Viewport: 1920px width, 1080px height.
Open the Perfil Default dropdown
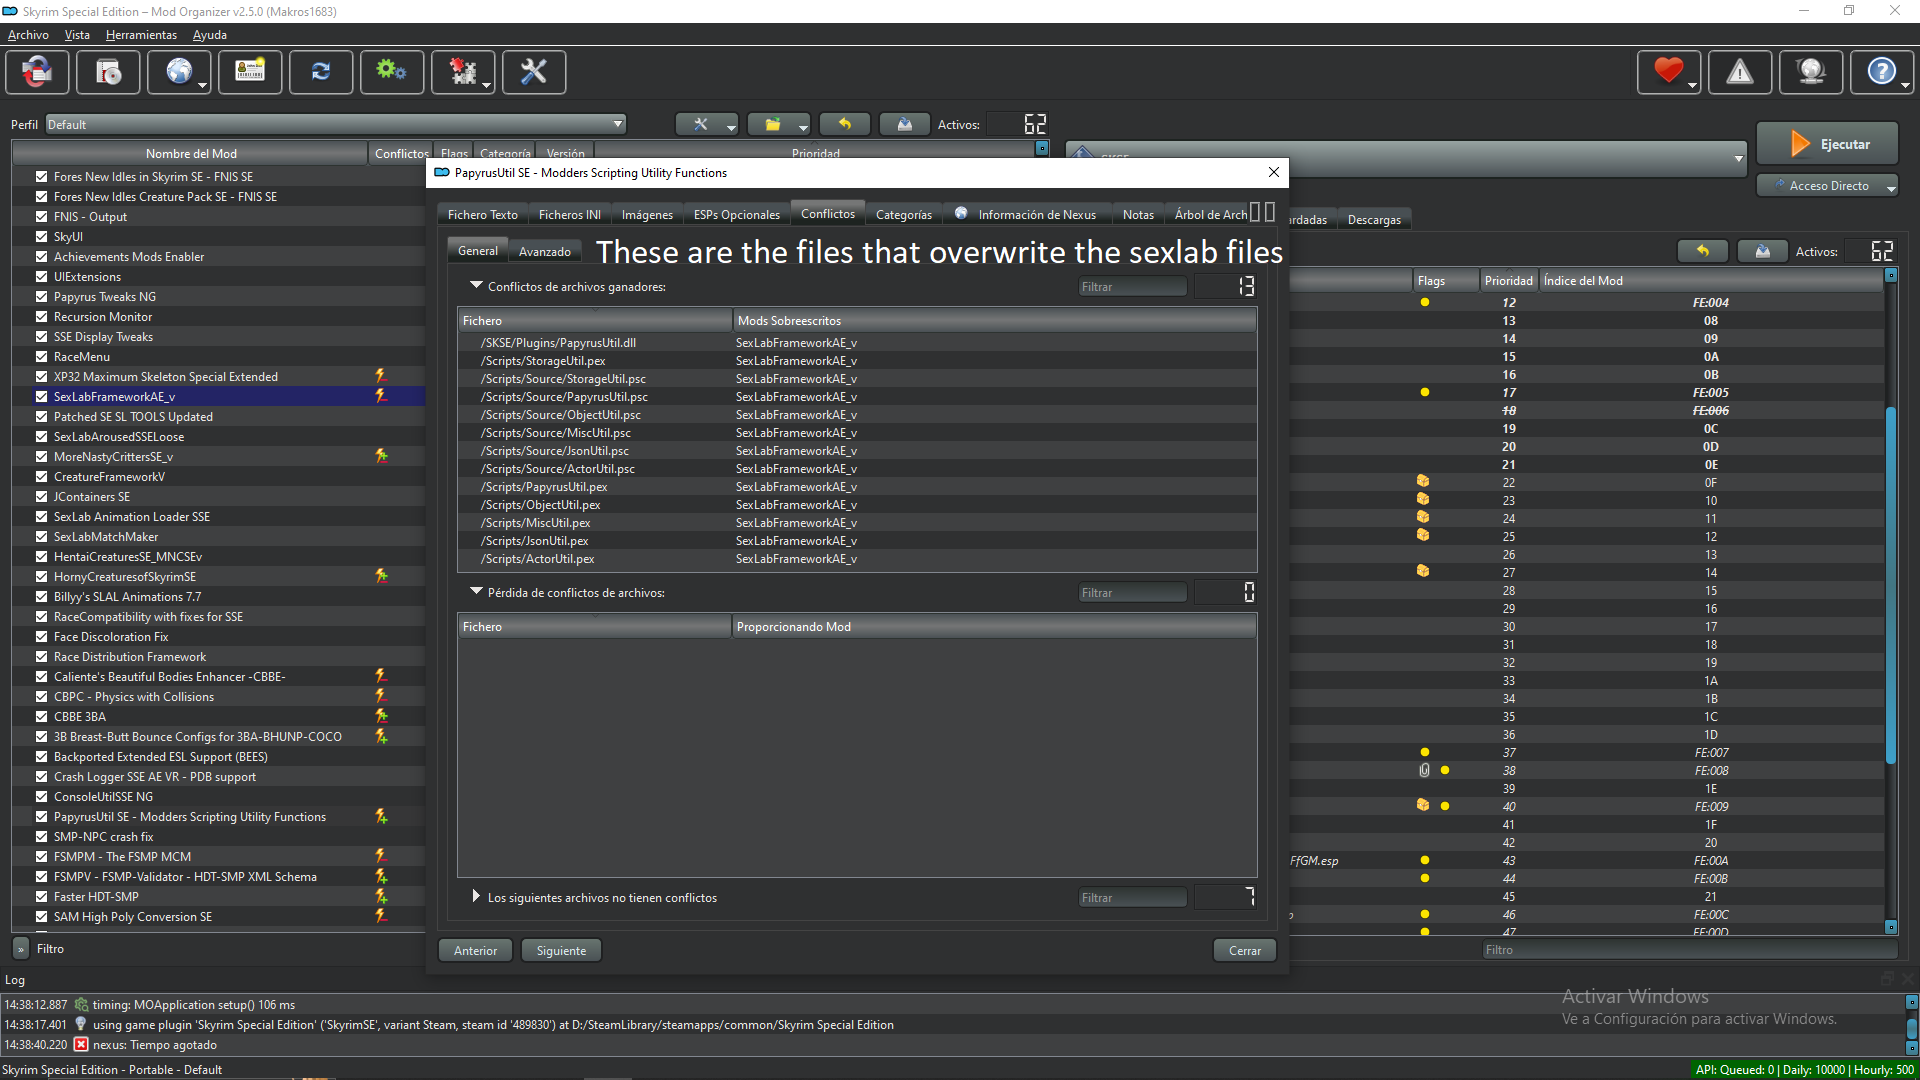click(x=336, y=124)
